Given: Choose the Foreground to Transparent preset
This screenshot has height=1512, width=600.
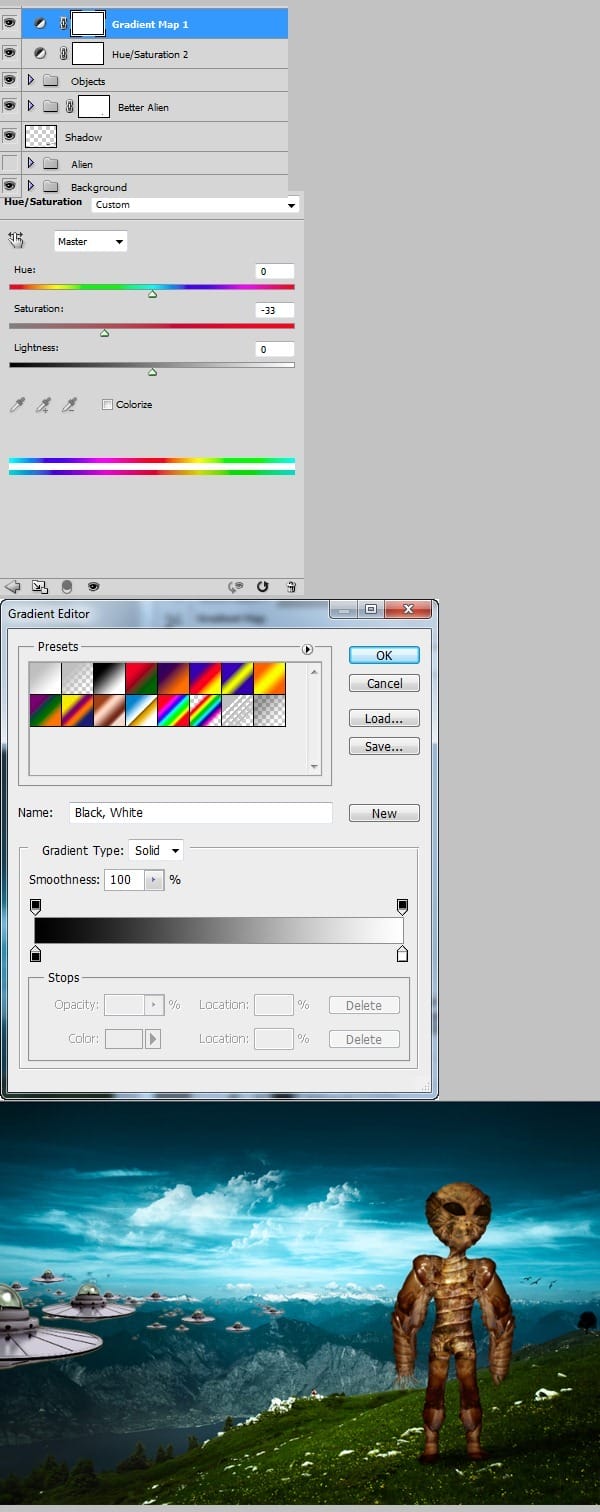Looking at the screenshot, I should [x=77, y=678].
